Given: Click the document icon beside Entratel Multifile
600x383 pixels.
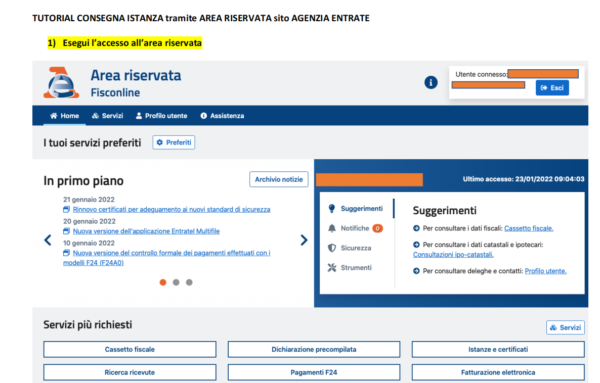Looking at the screenshot, I should 67,231.
